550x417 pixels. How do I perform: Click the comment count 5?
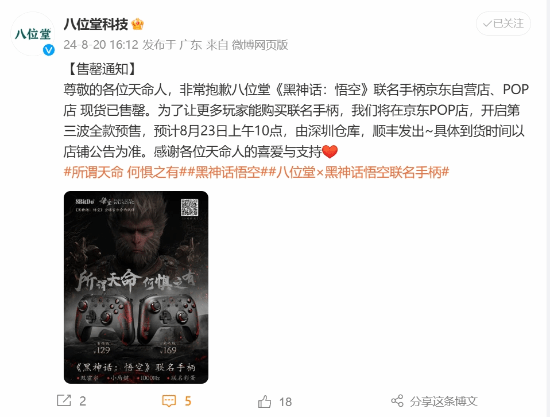coord(188,401)
